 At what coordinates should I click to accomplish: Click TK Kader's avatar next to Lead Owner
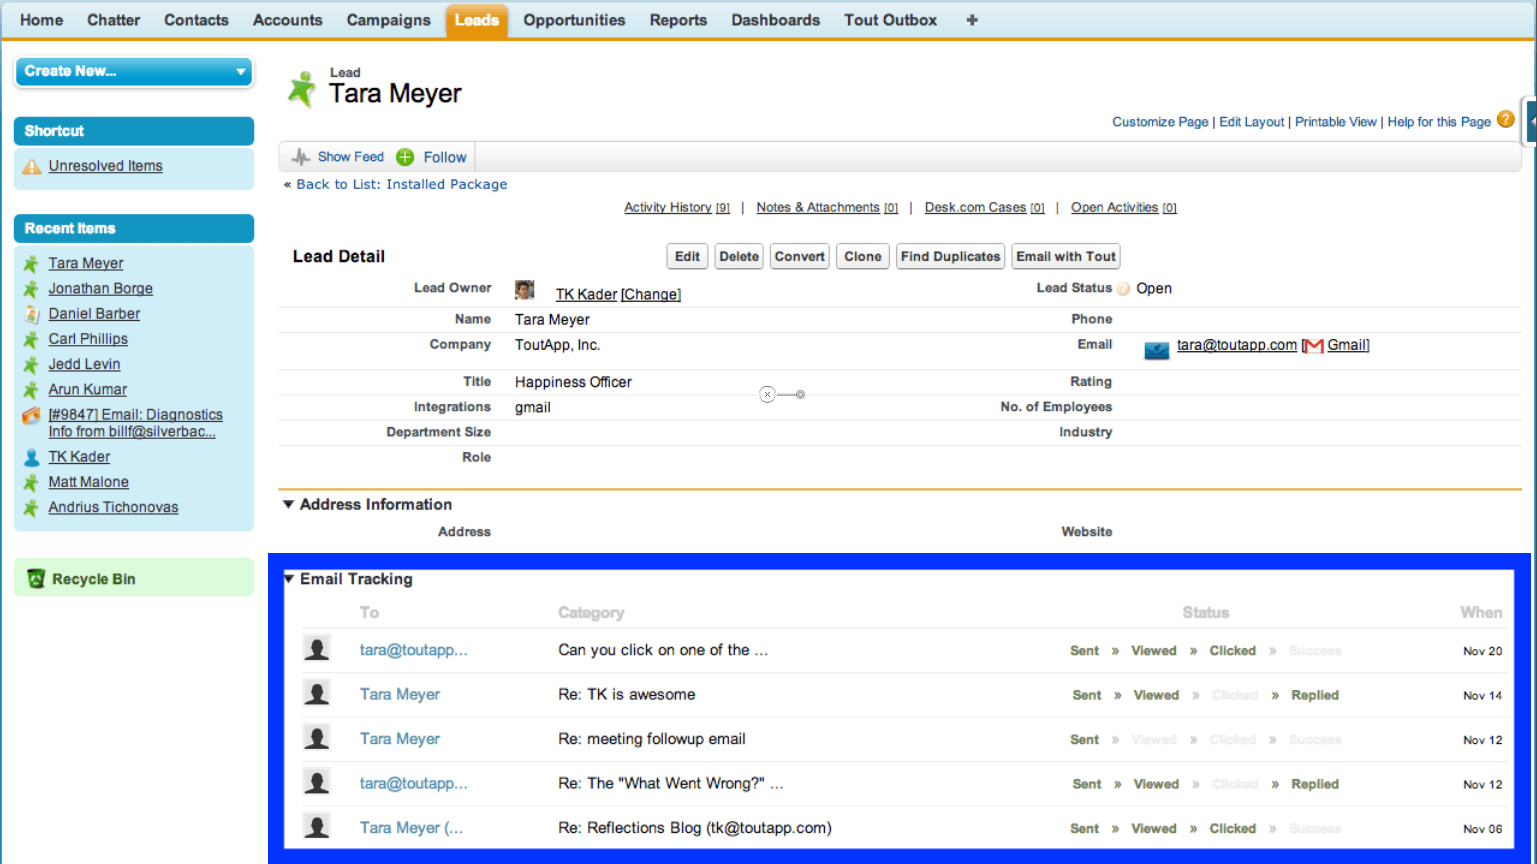pyautogui.click(x=524, y=289)
